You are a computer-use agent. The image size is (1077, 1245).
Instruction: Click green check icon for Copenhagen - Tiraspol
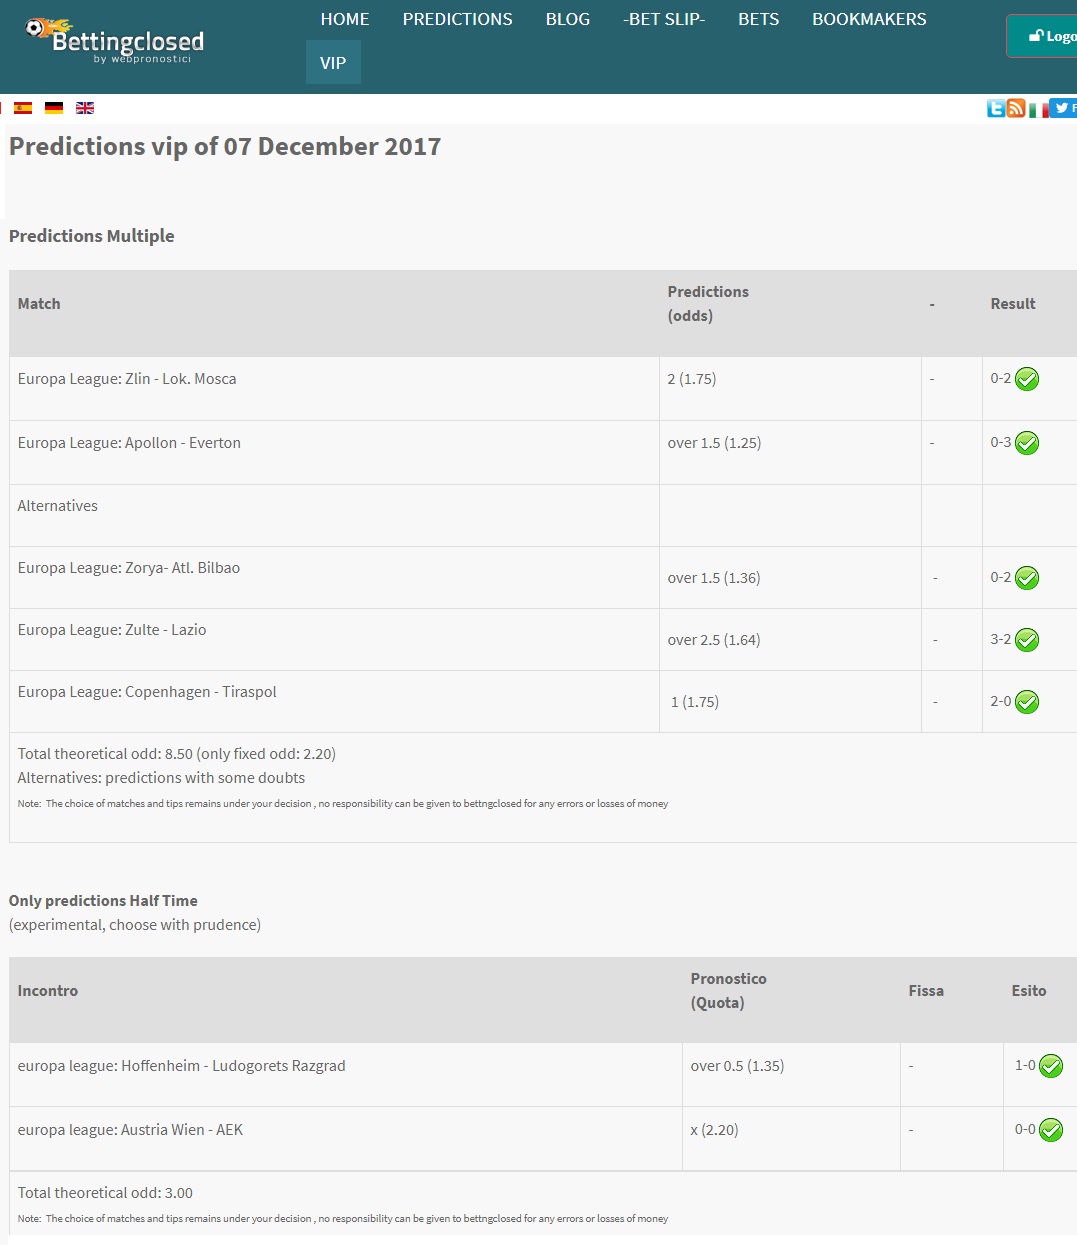[1027, 702]
